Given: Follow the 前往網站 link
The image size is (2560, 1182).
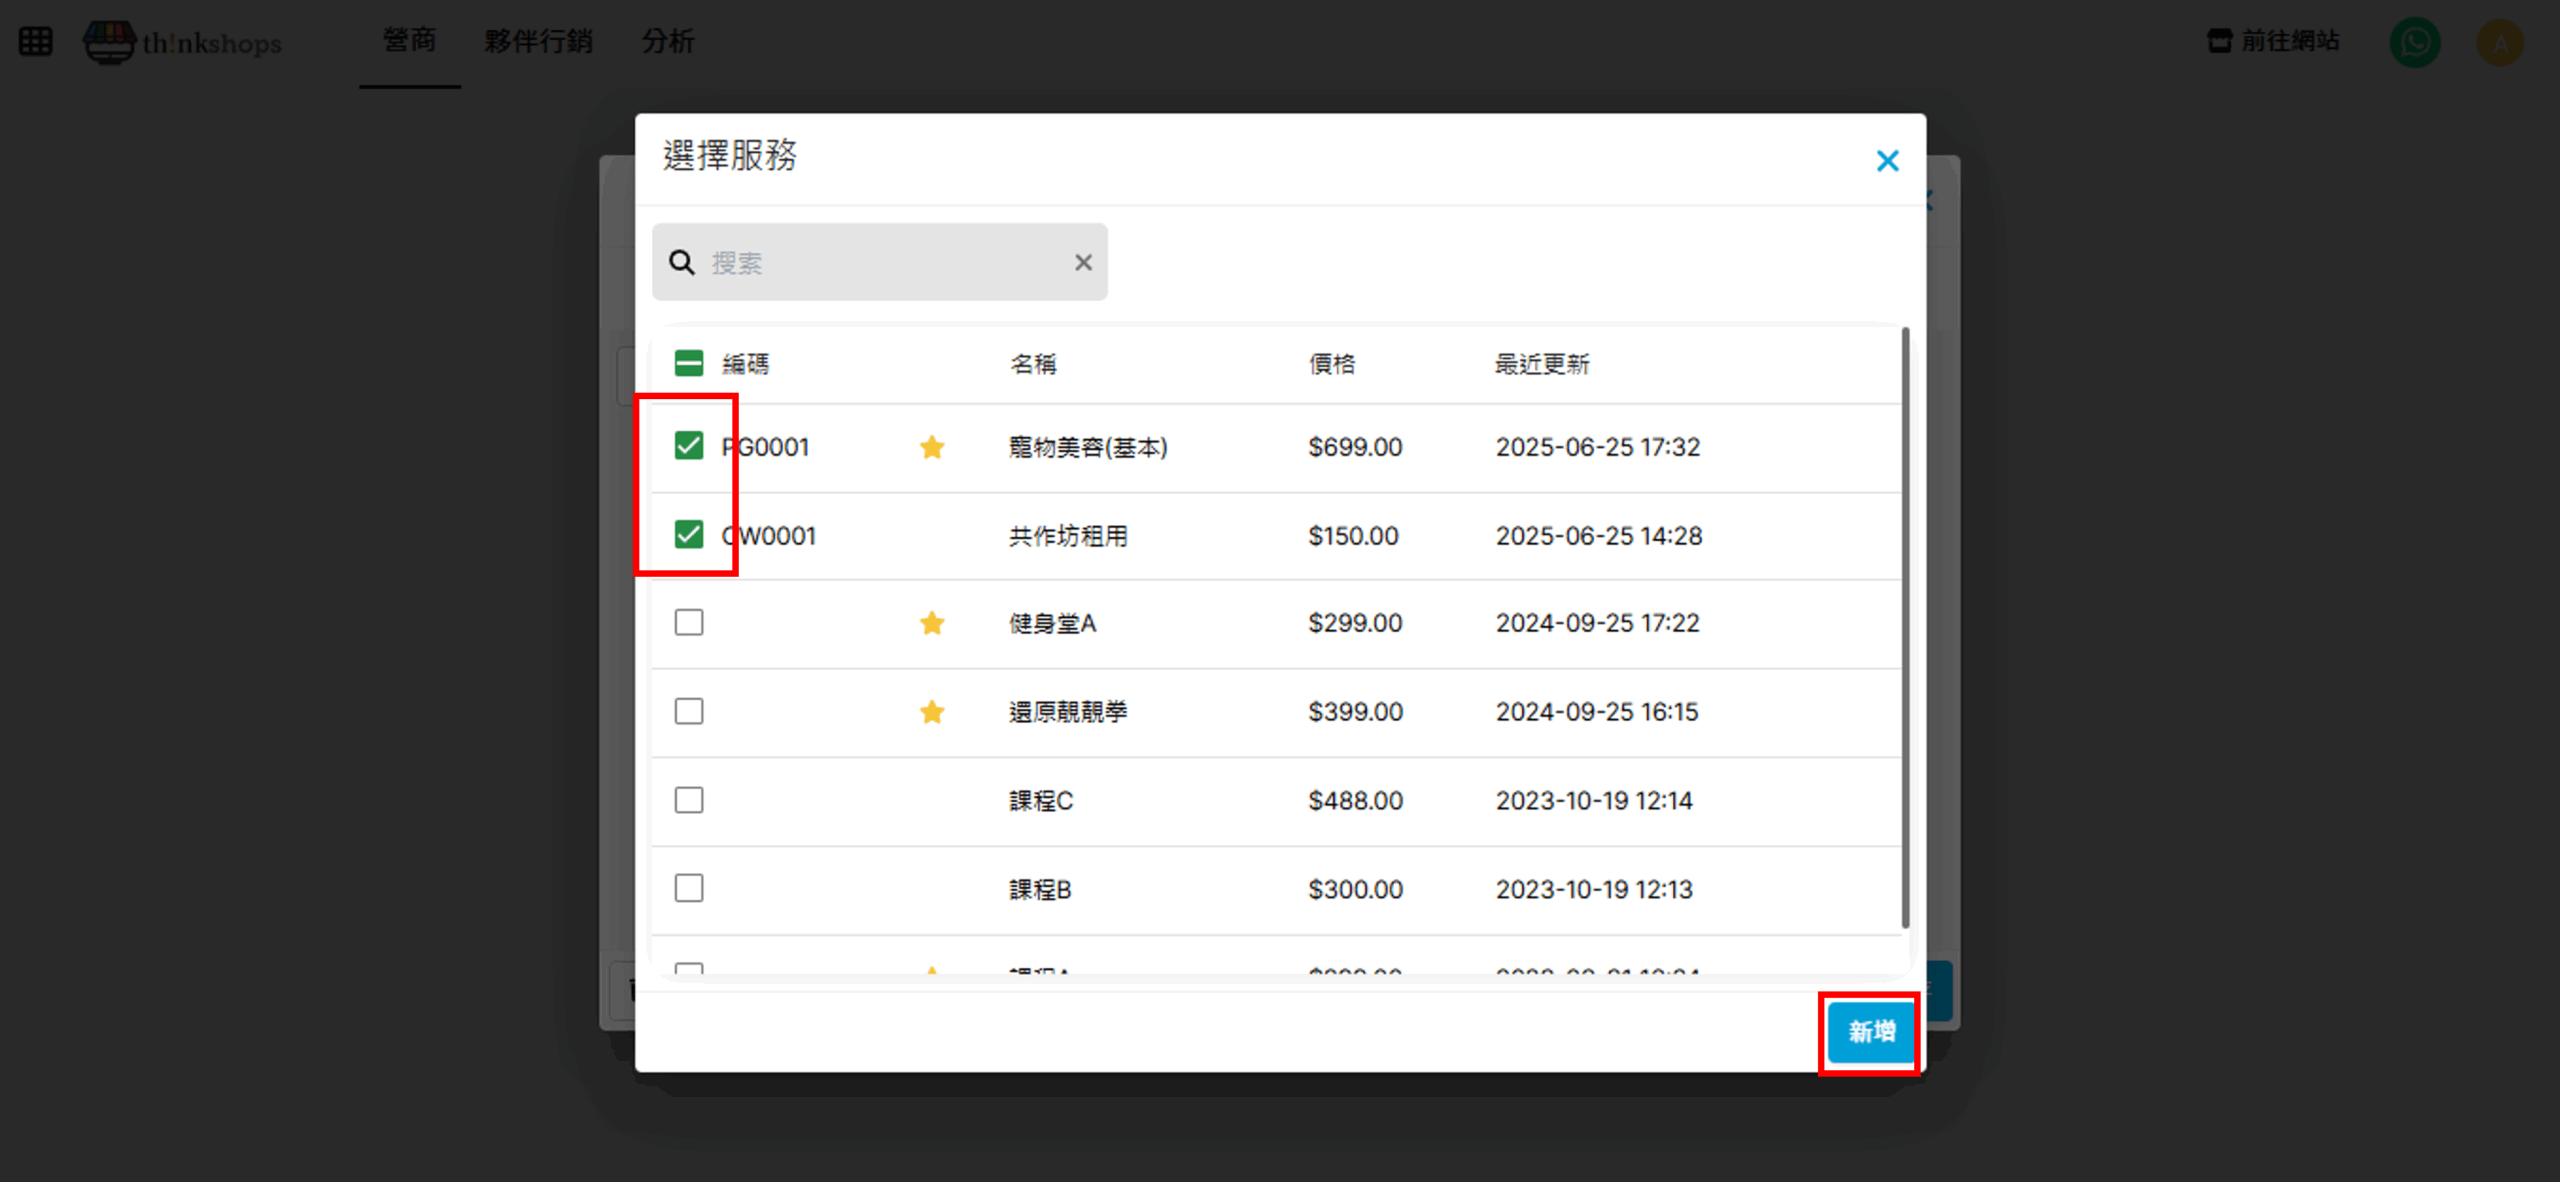Looking at the screenshot, I should tap(2274, 41).
